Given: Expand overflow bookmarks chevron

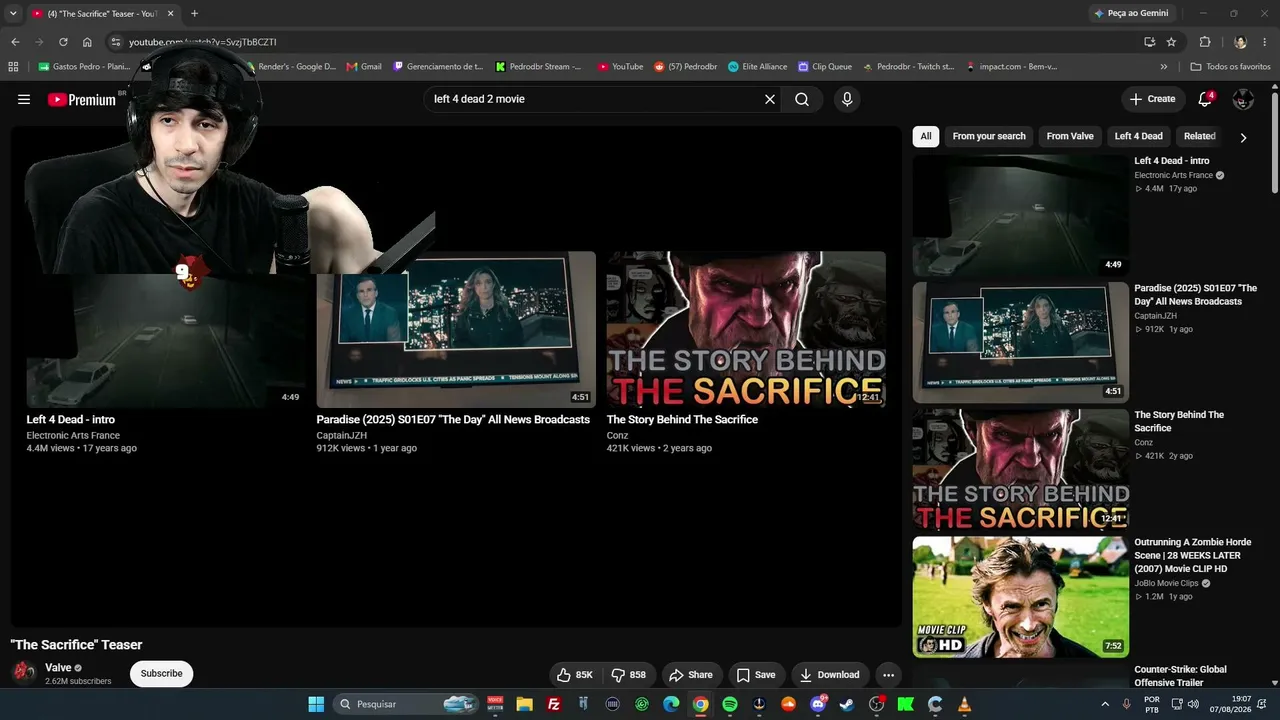Looking at the screenshot, I should click(1163, 67).
